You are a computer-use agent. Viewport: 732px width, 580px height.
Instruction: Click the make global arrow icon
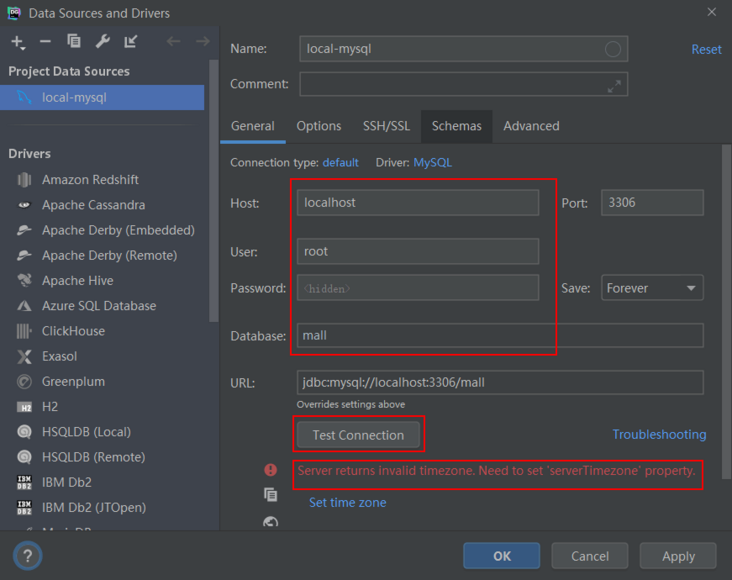[131, 42]
